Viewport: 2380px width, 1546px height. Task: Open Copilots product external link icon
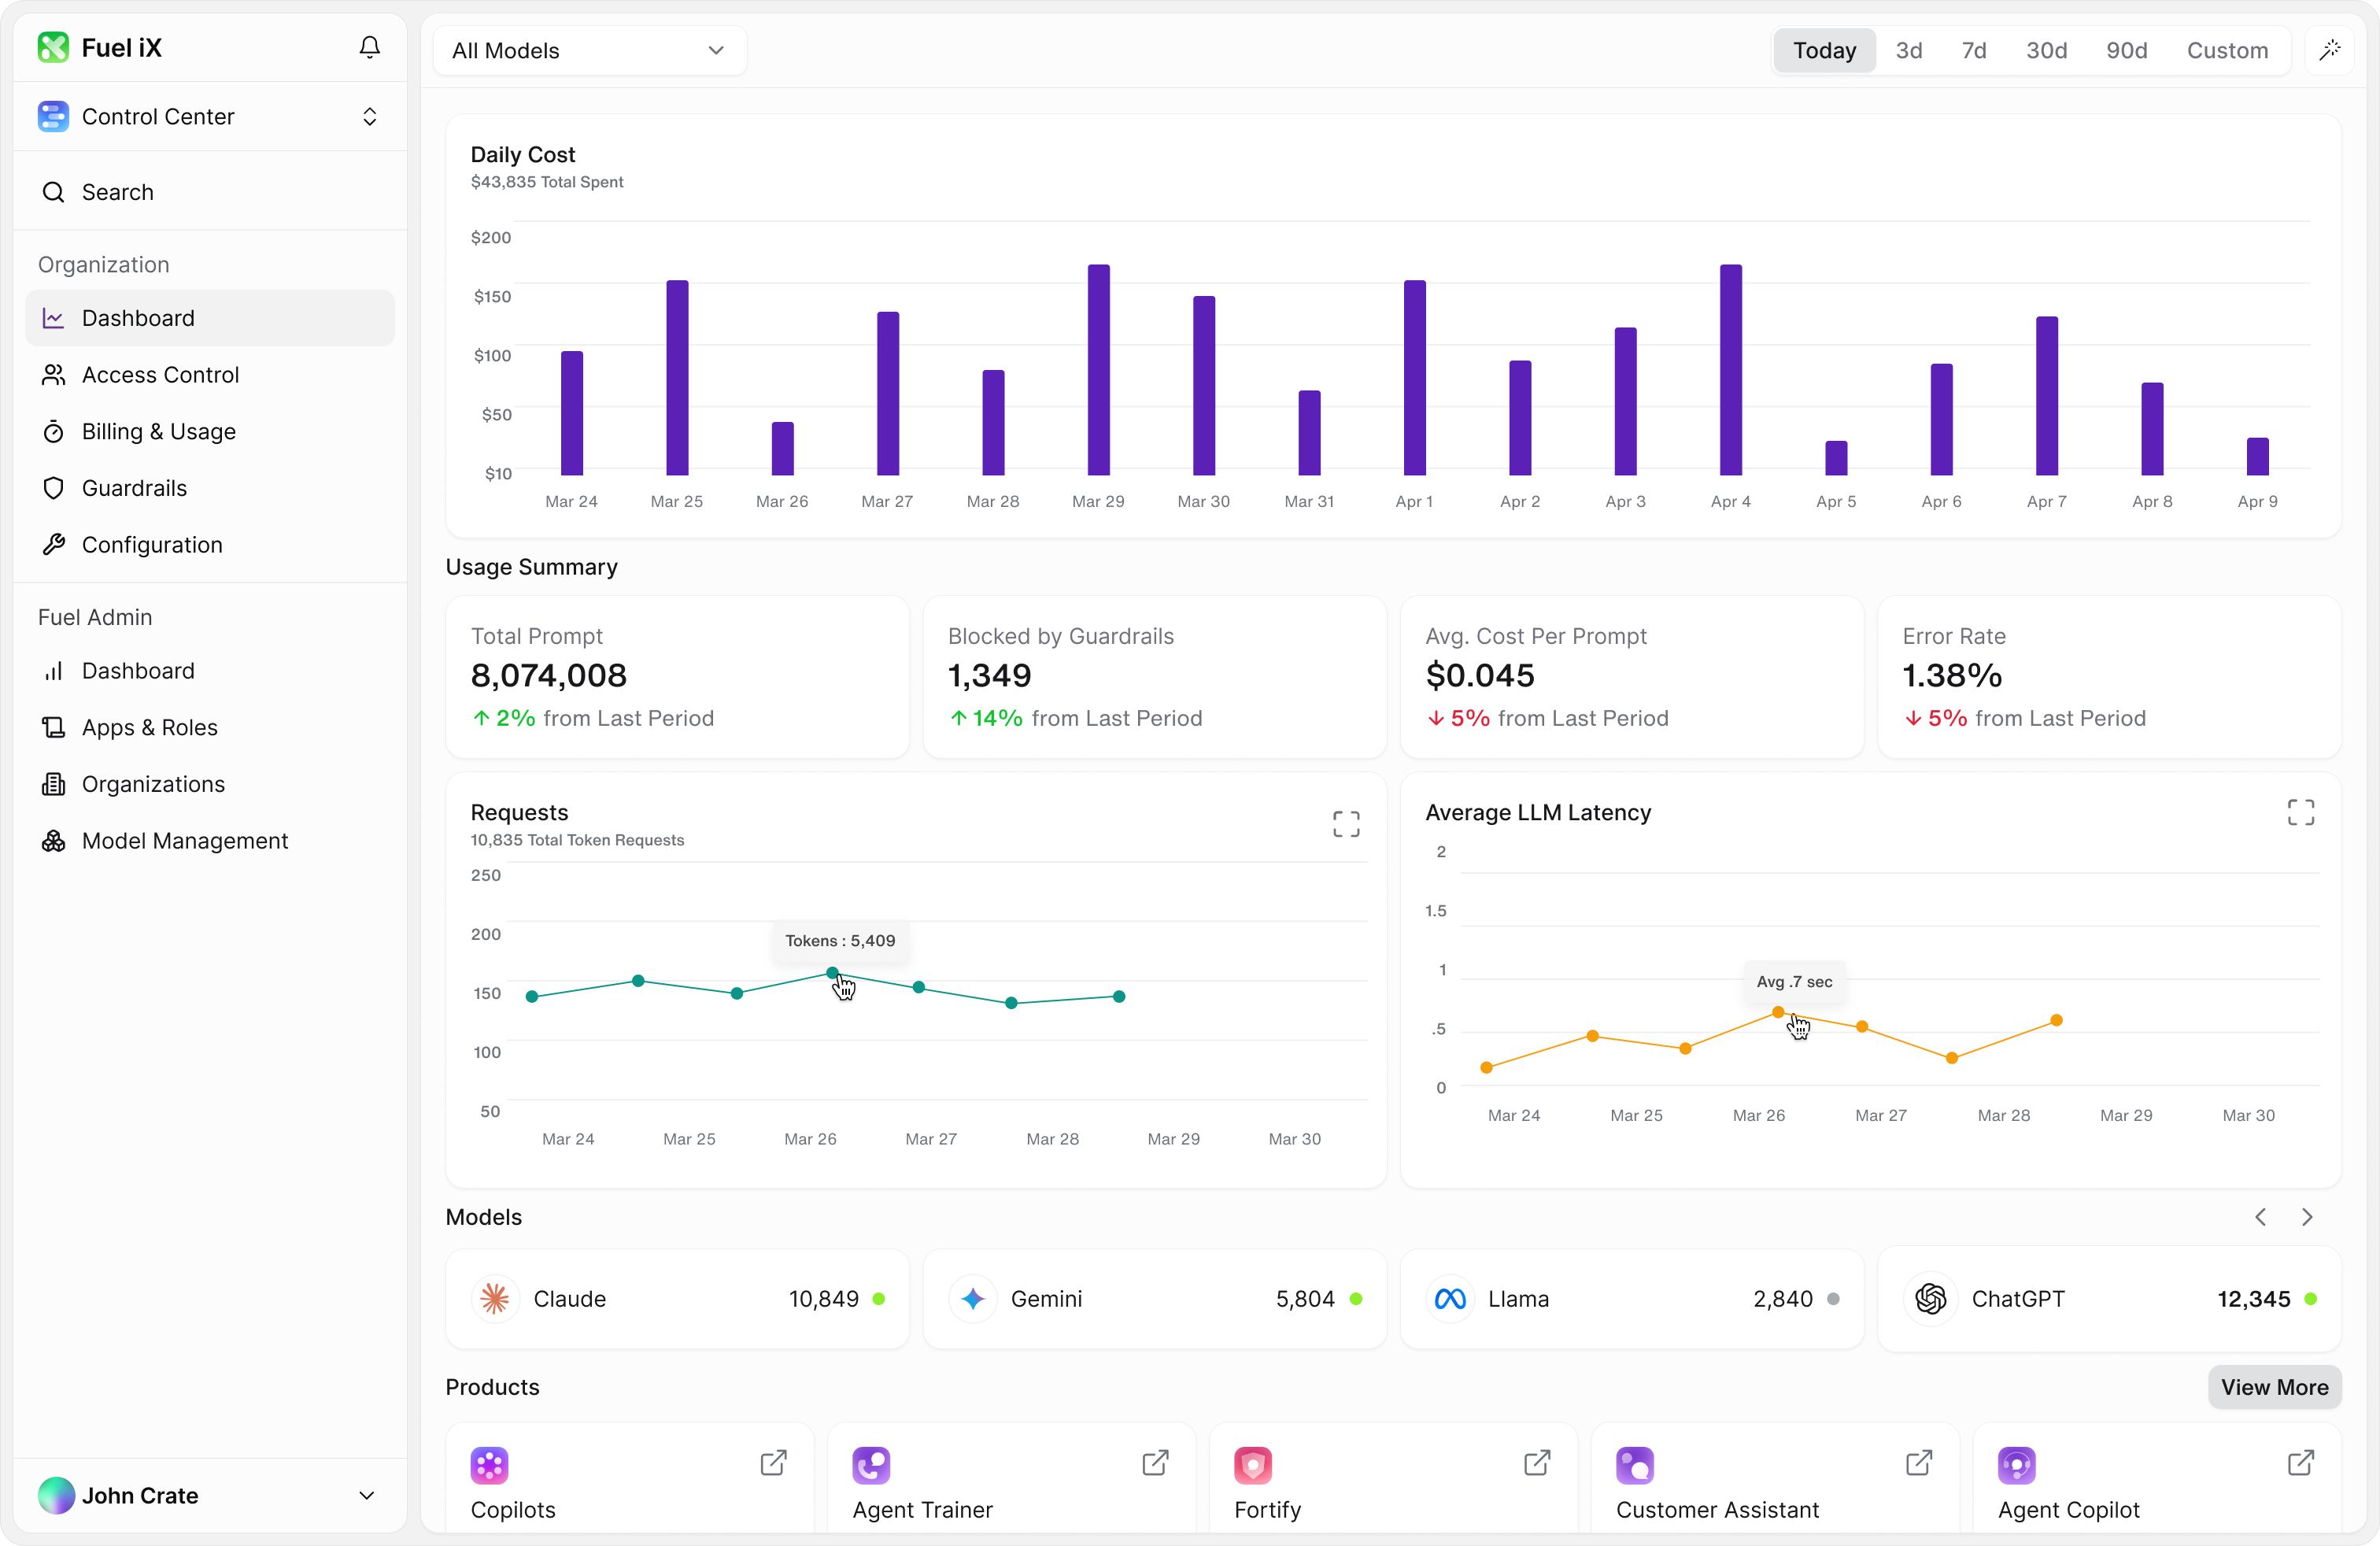pyautogui.click(x=773, y=1463)
